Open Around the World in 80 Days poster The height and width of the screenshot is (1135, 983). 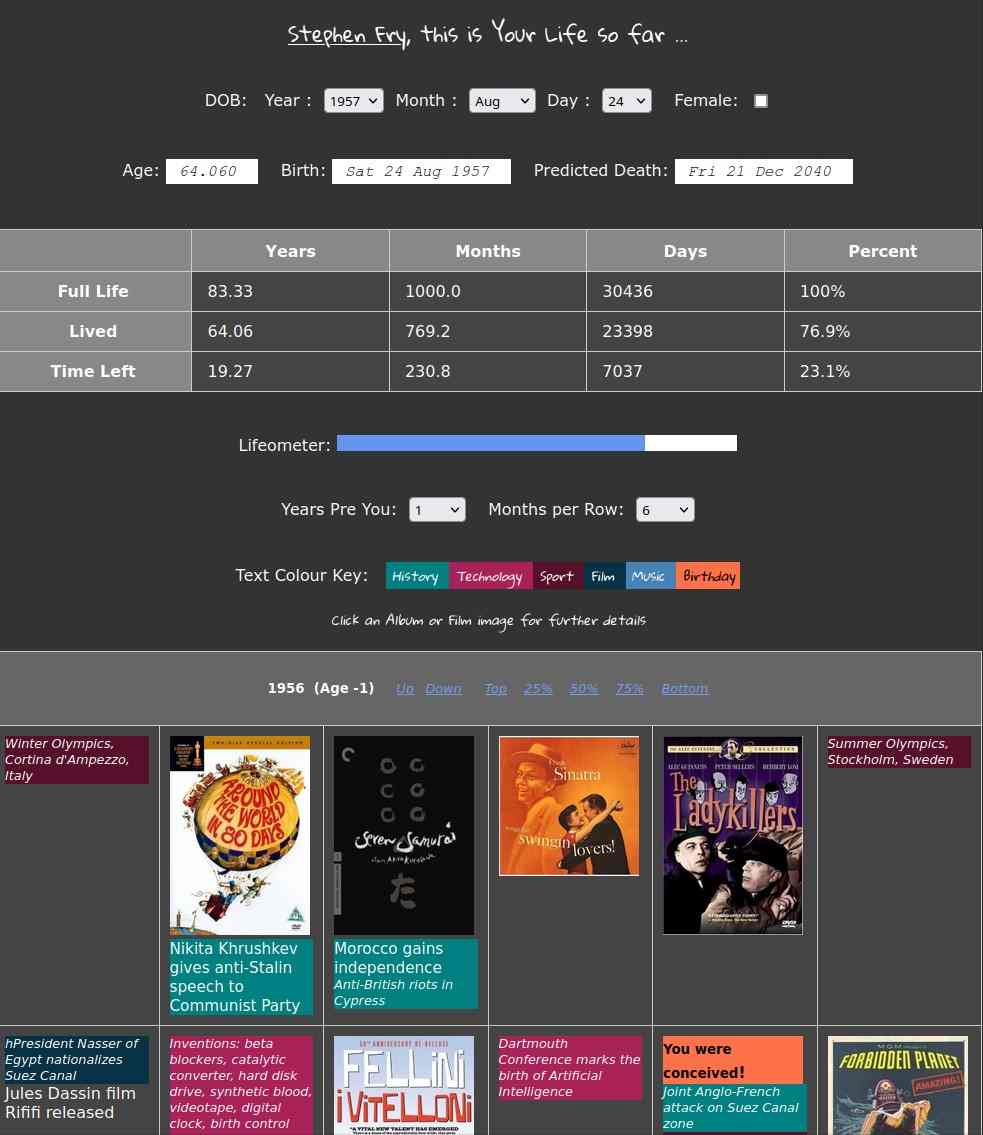pyautogui.click(x=240, y=835)
